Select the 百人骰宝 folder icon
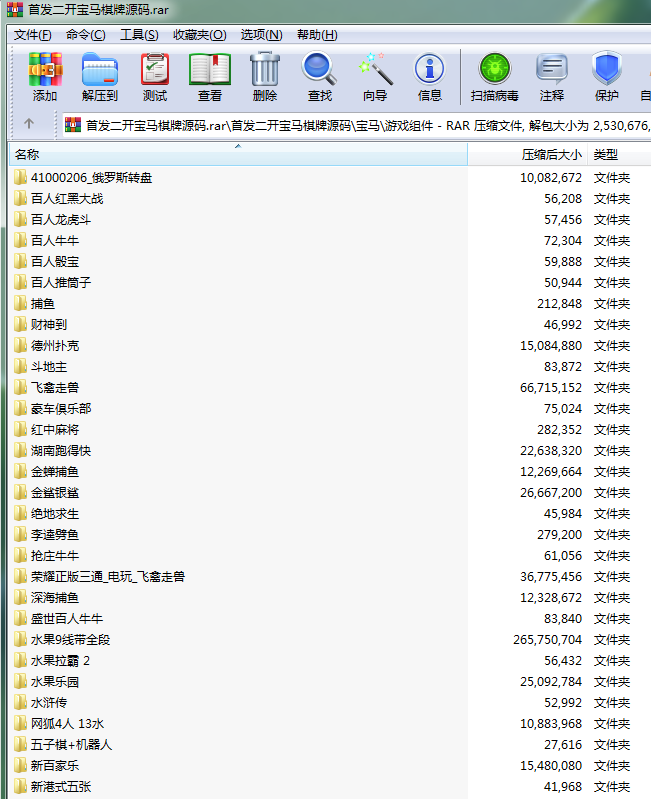The width and height of the screenshot is (651, 799). (x=20, y=261)
